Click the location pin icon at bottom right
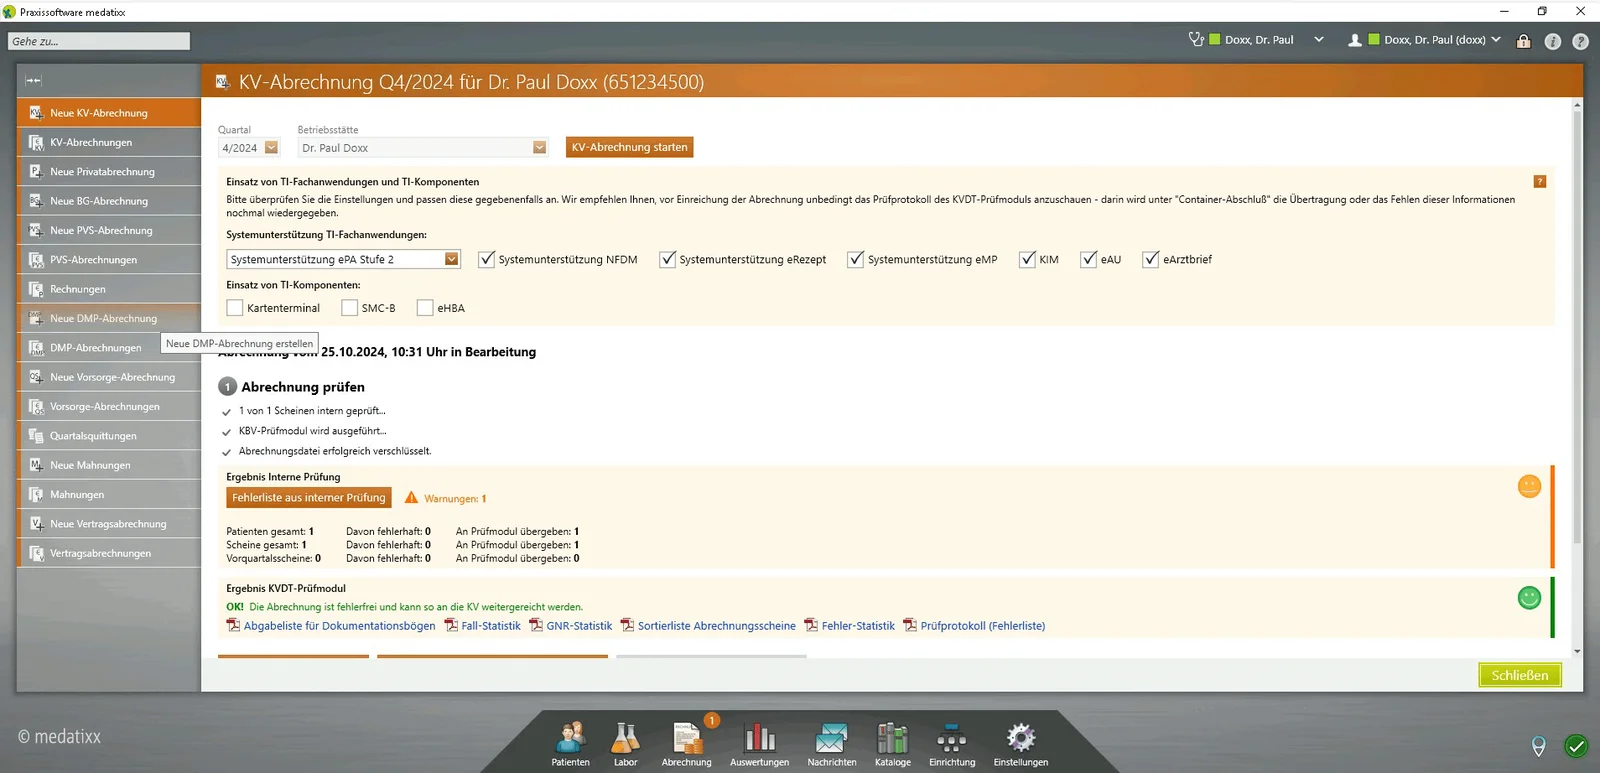Screen dimensions: 1600x773 pos(1539,746)
